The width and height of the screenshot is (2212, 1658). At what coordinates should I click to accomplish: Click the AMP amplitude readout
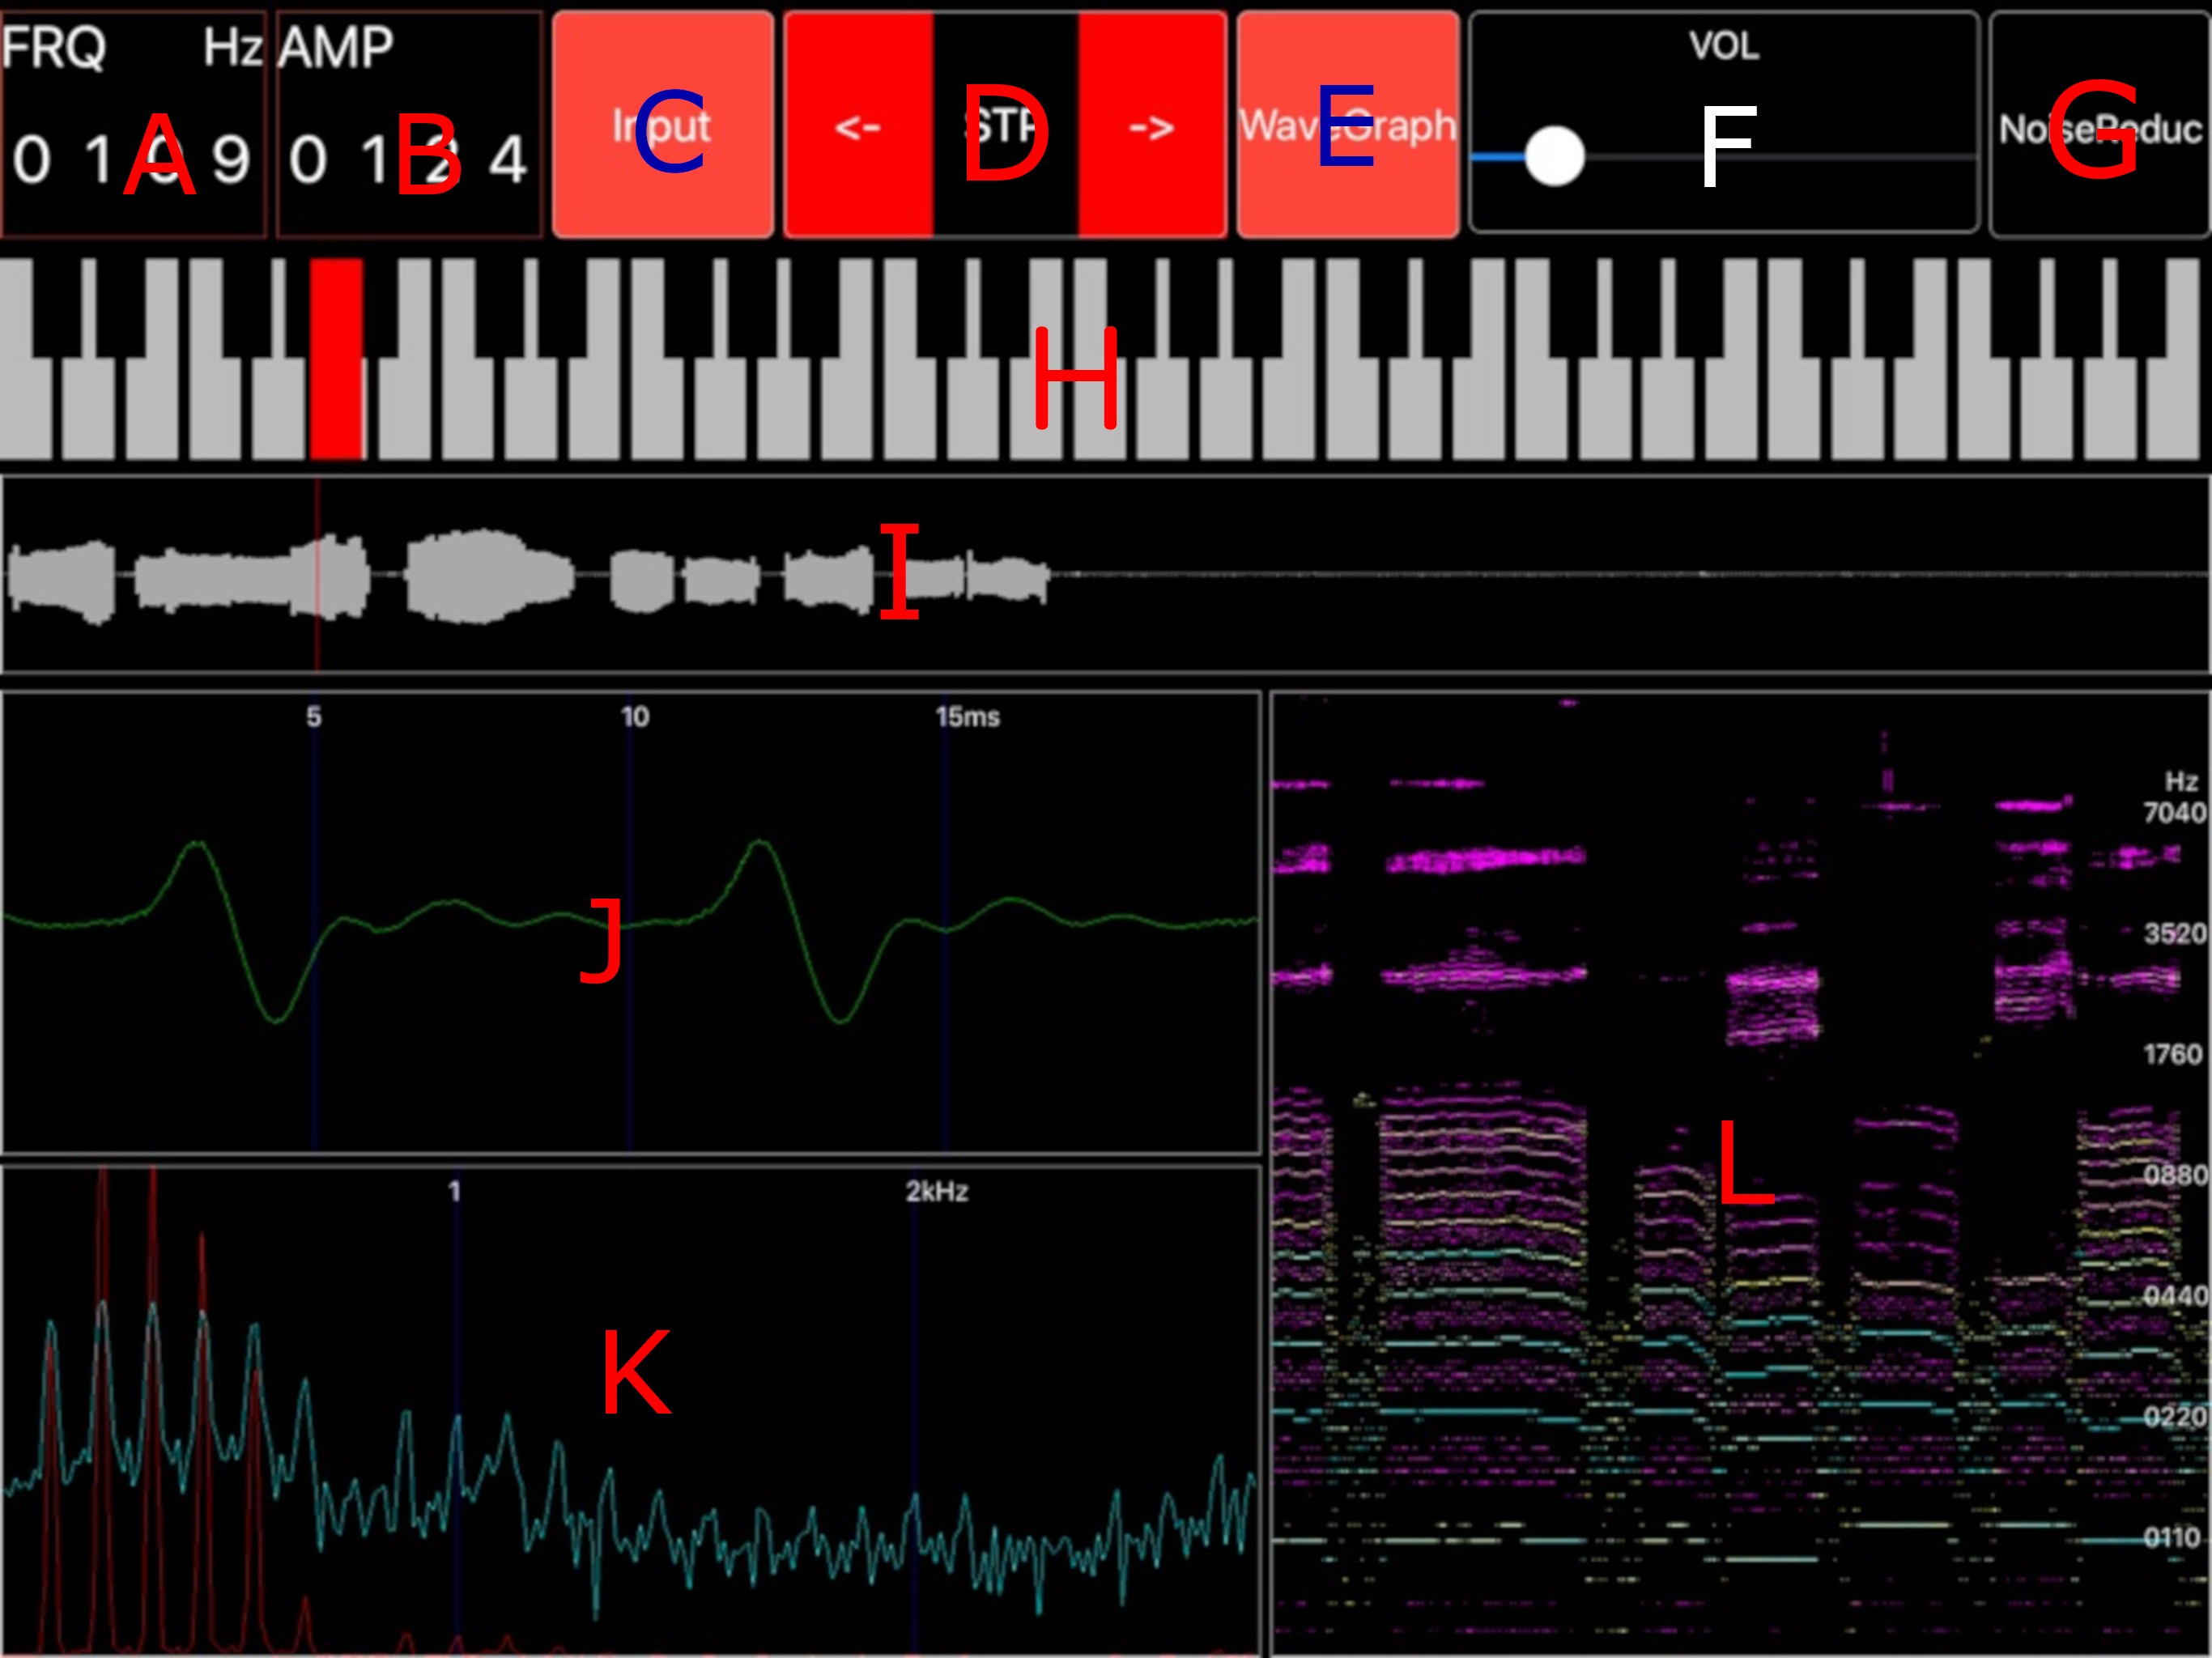(x=409, y=125)
